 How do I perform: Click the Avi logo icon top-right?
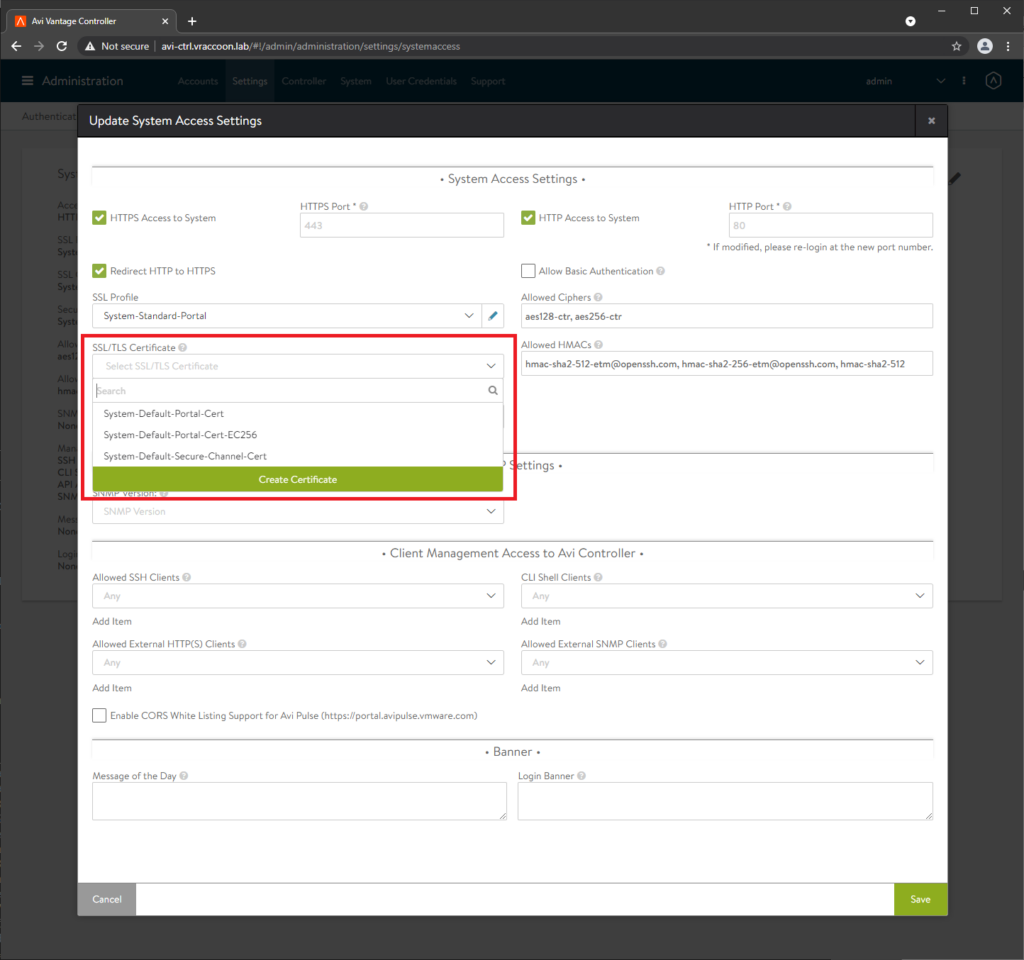[x=993, y=81]
